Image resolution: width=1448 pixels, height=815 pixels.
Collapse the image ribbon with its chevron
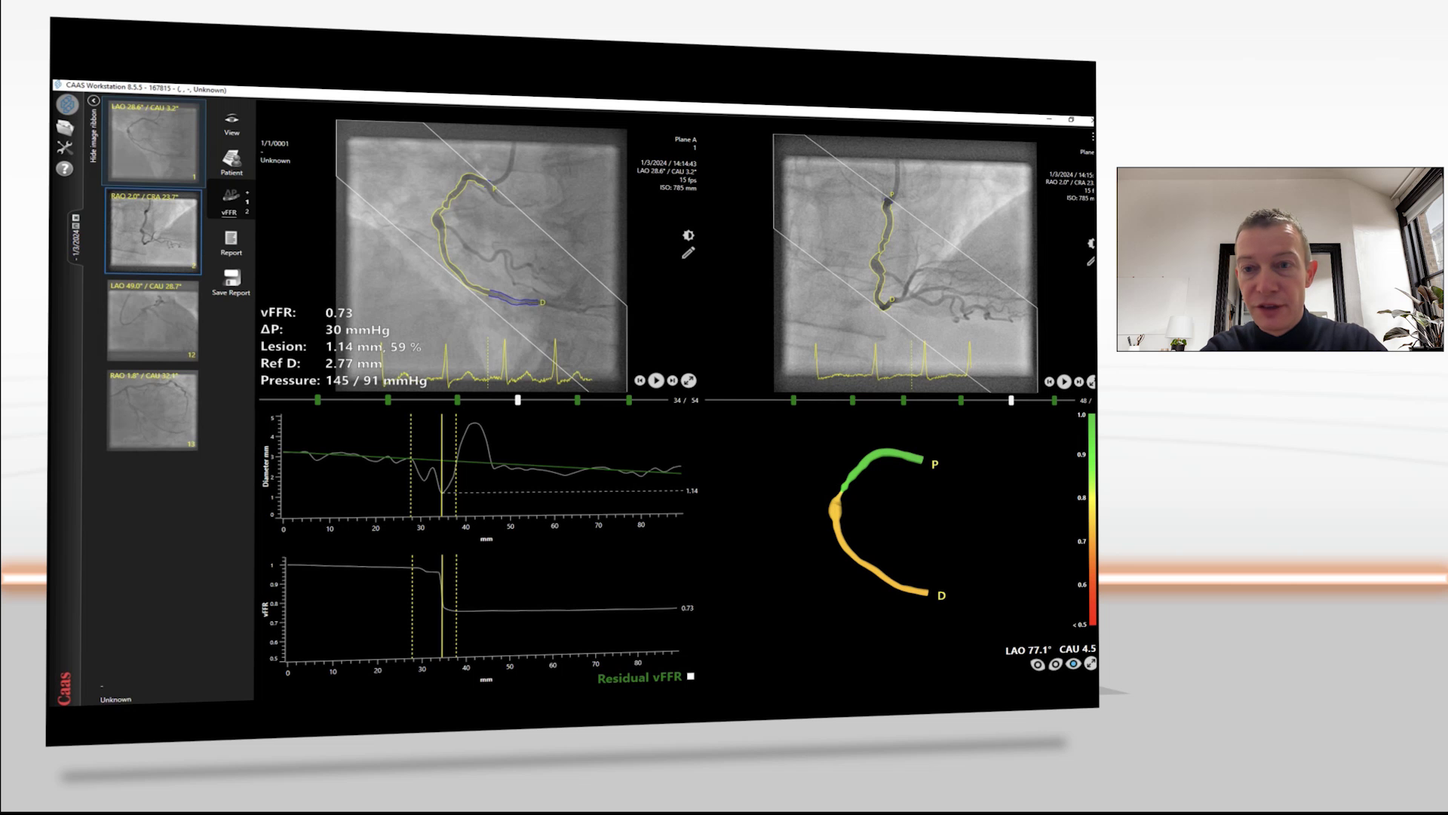(x=93, y=100)
